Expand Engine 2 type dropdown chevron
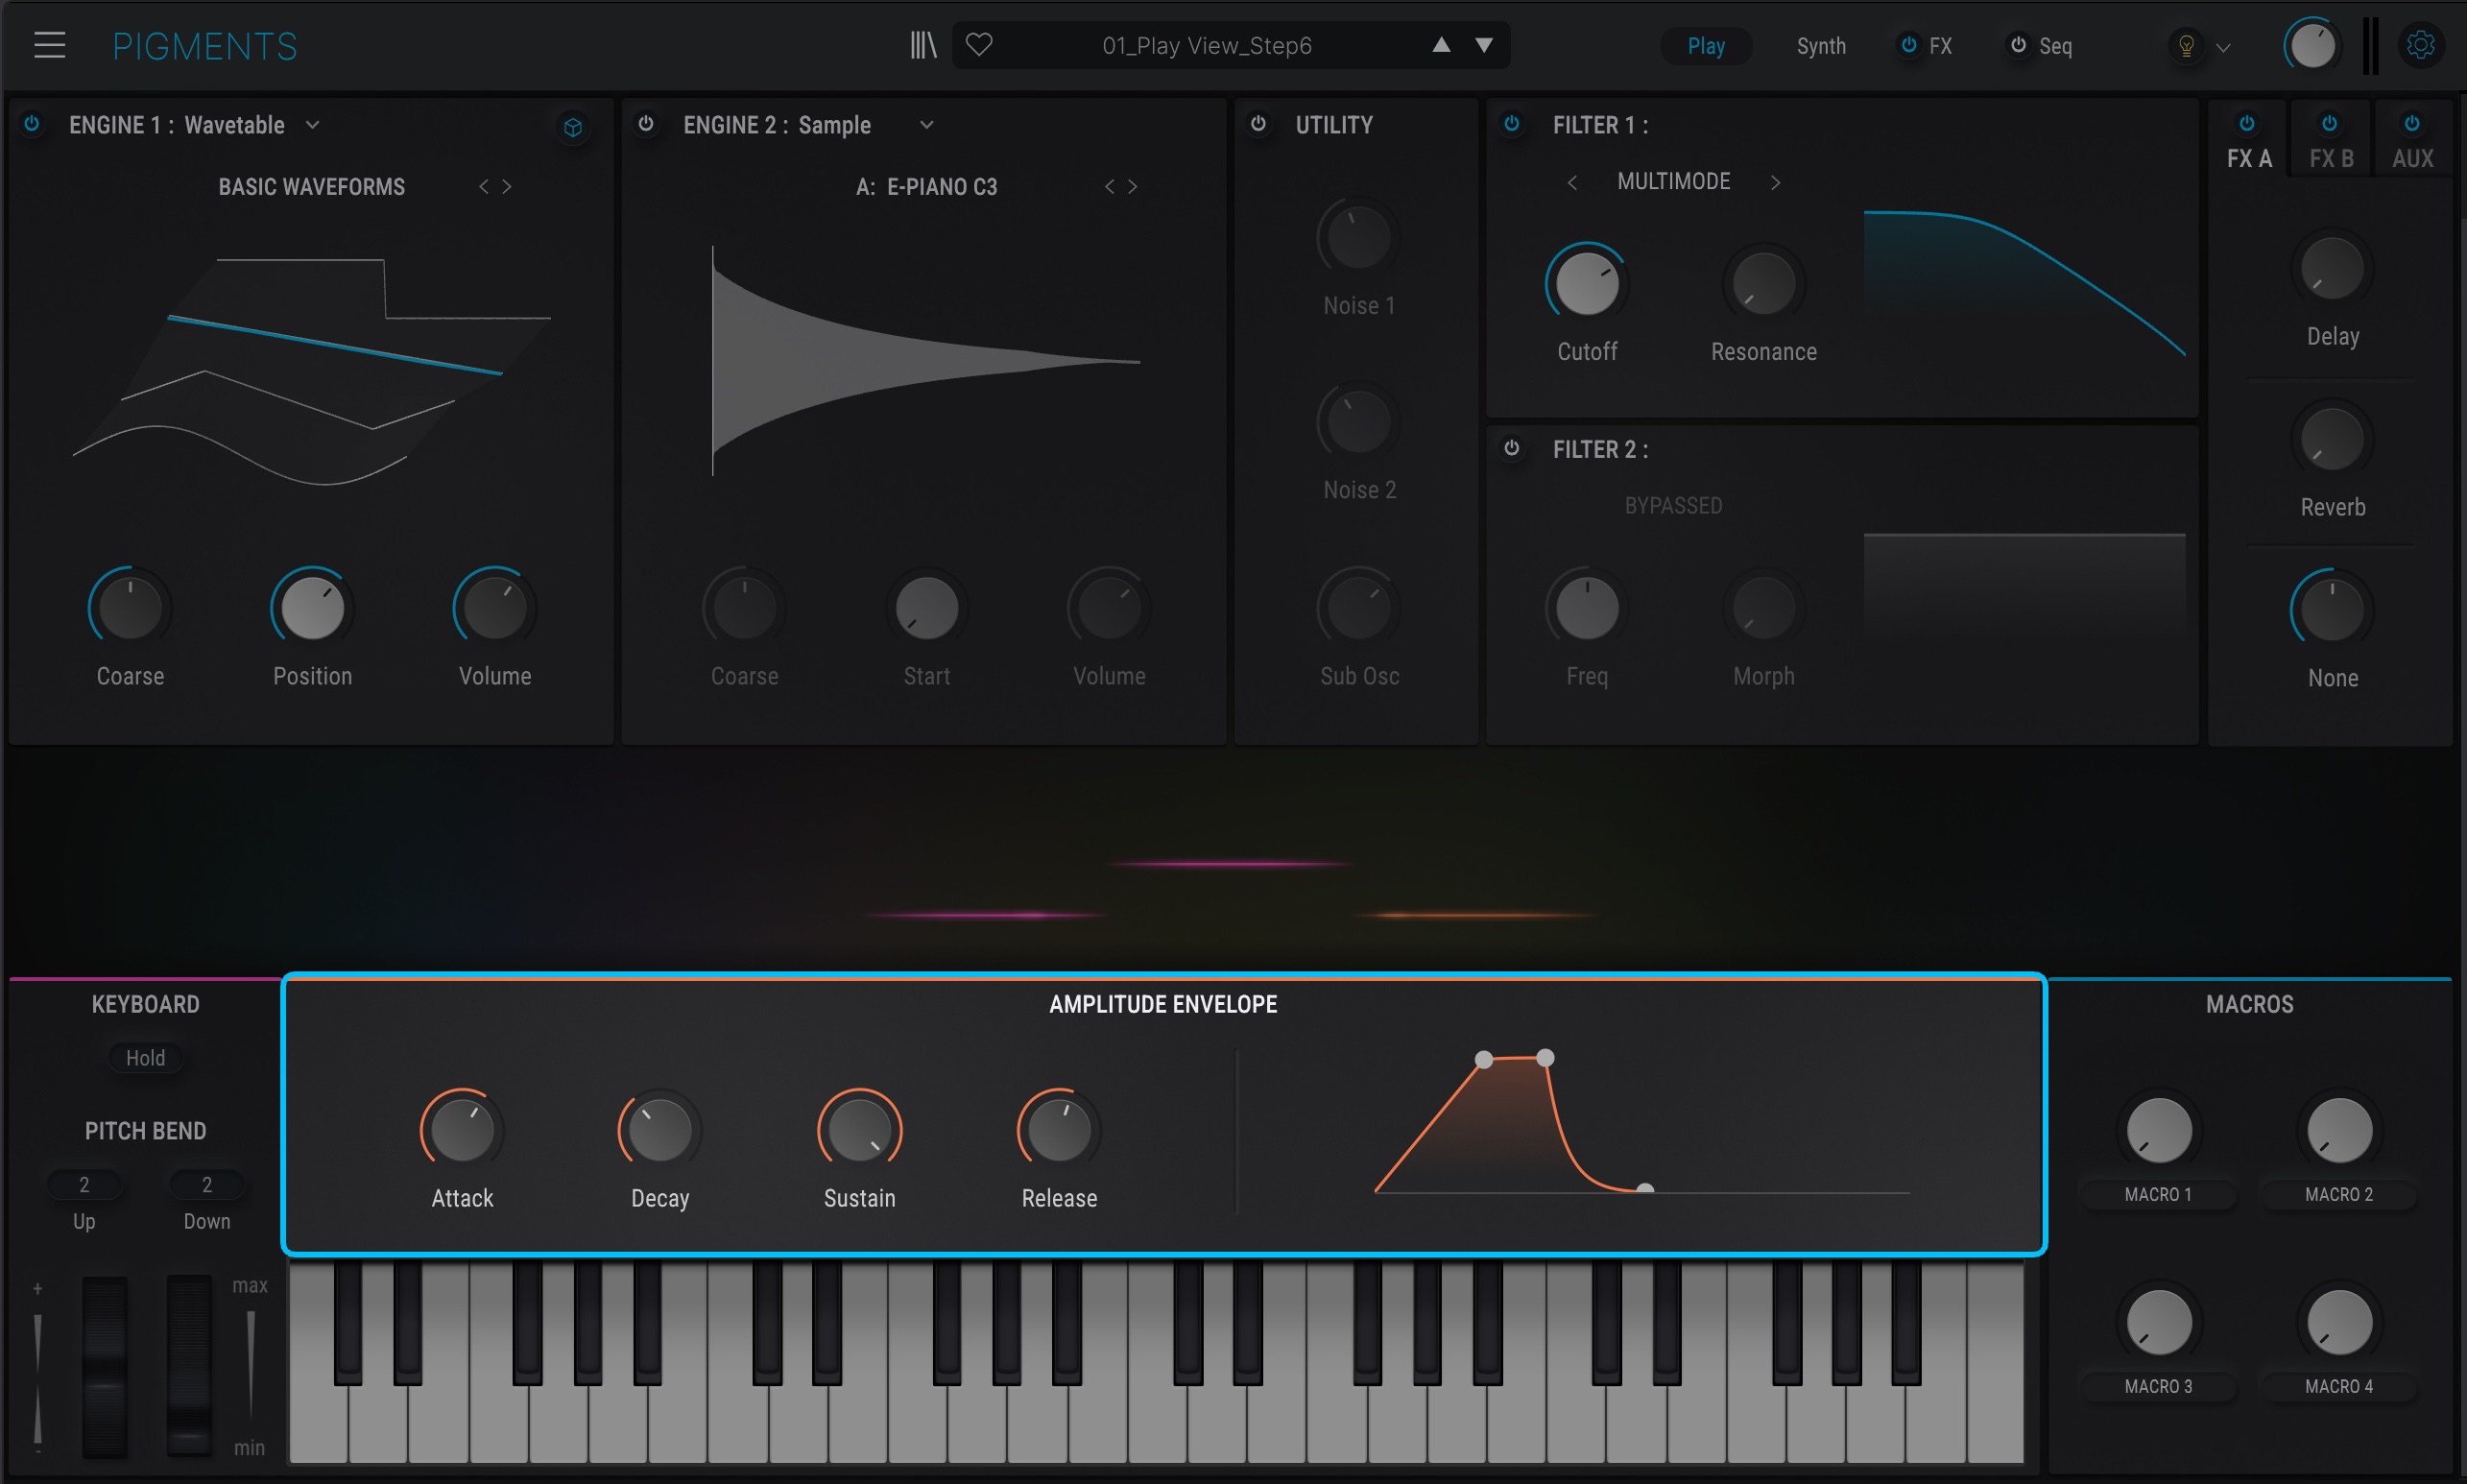Screen dimensions: 2467x1484 (x=927, y=125)
